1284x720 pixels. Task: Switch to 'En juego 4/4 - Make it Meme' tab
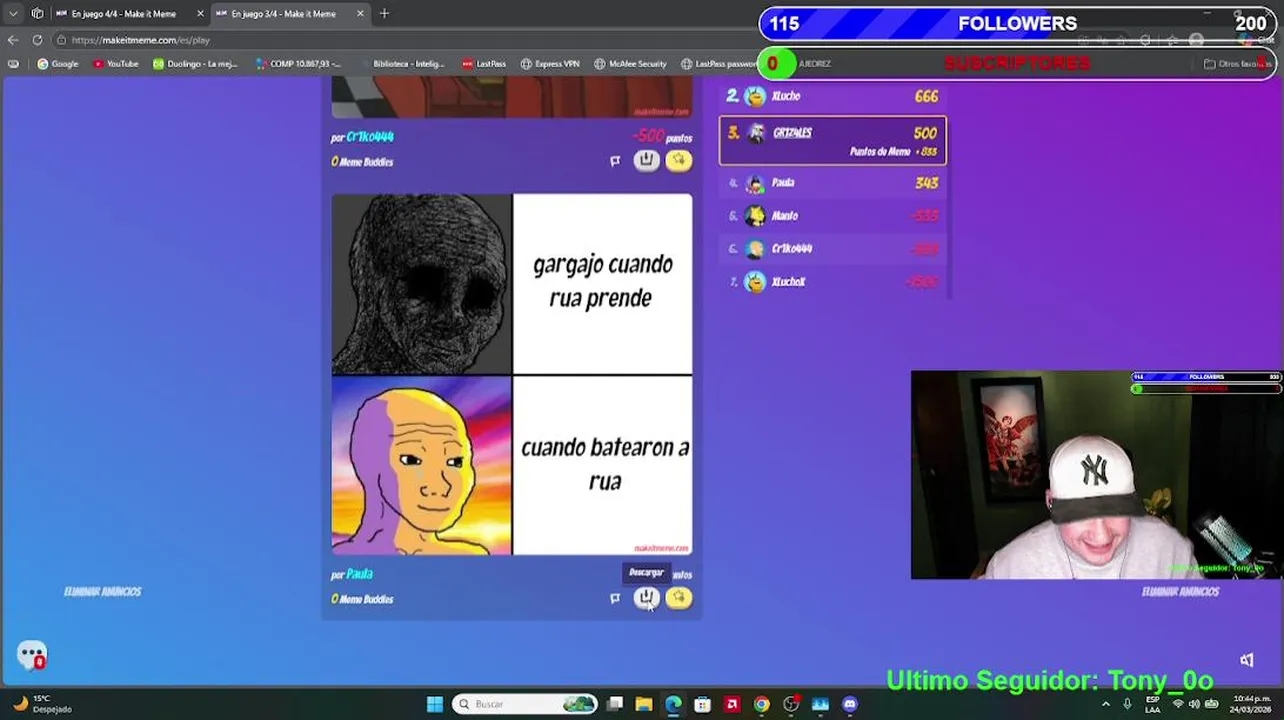tap(128, 14)
